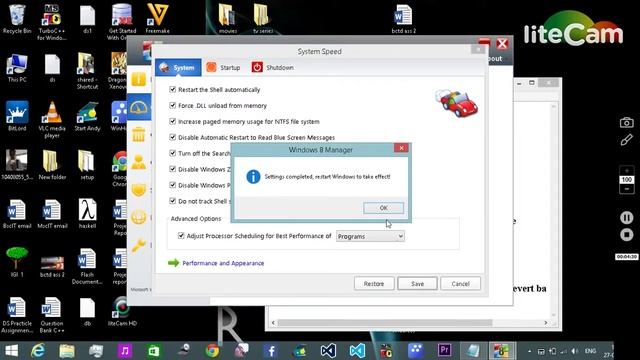
Task: Select the Cleaner trash bin sidebar icon
Action: 139,134
